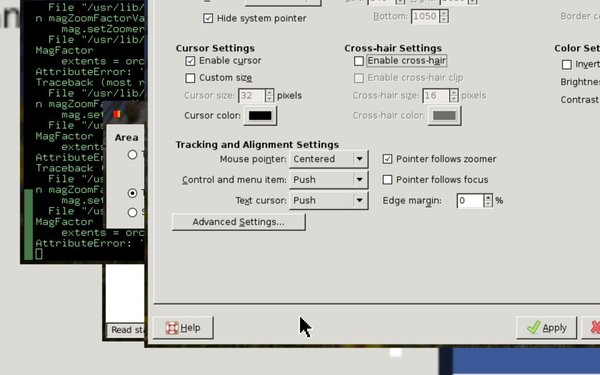Enable cross-hair checkbox

359,61
